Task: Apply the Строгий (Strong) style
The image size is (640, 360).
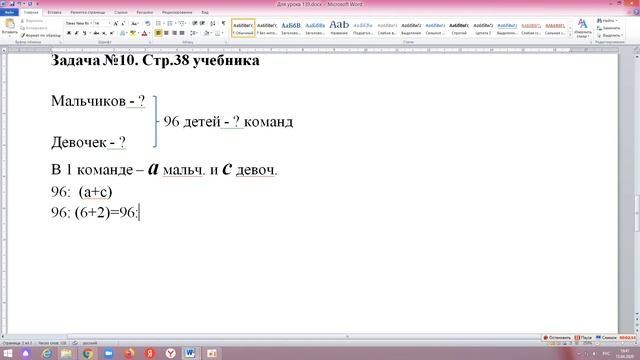Action: (459, 28)
